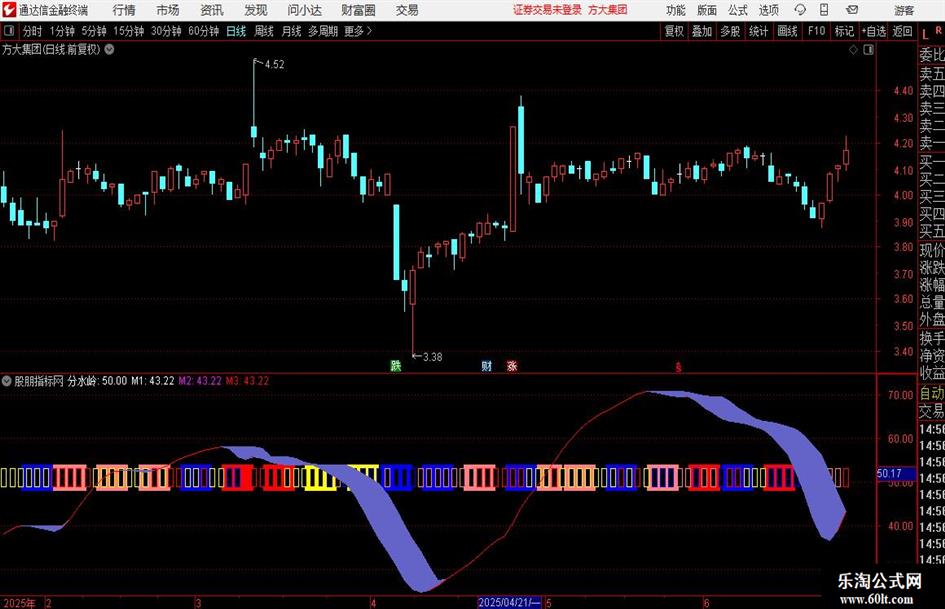Click the 叠加 overlay button
The width and height of the screenshot is (945, 609).
702,31
